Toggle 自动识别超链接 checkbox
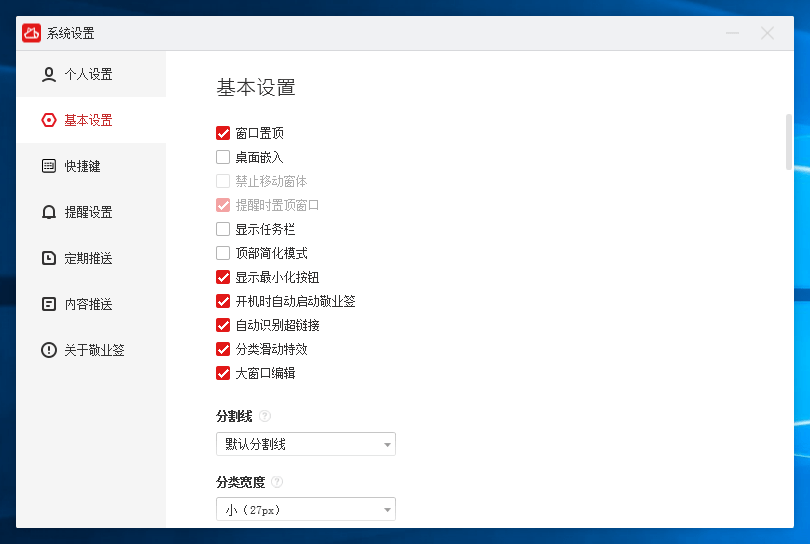 [223, 325]
